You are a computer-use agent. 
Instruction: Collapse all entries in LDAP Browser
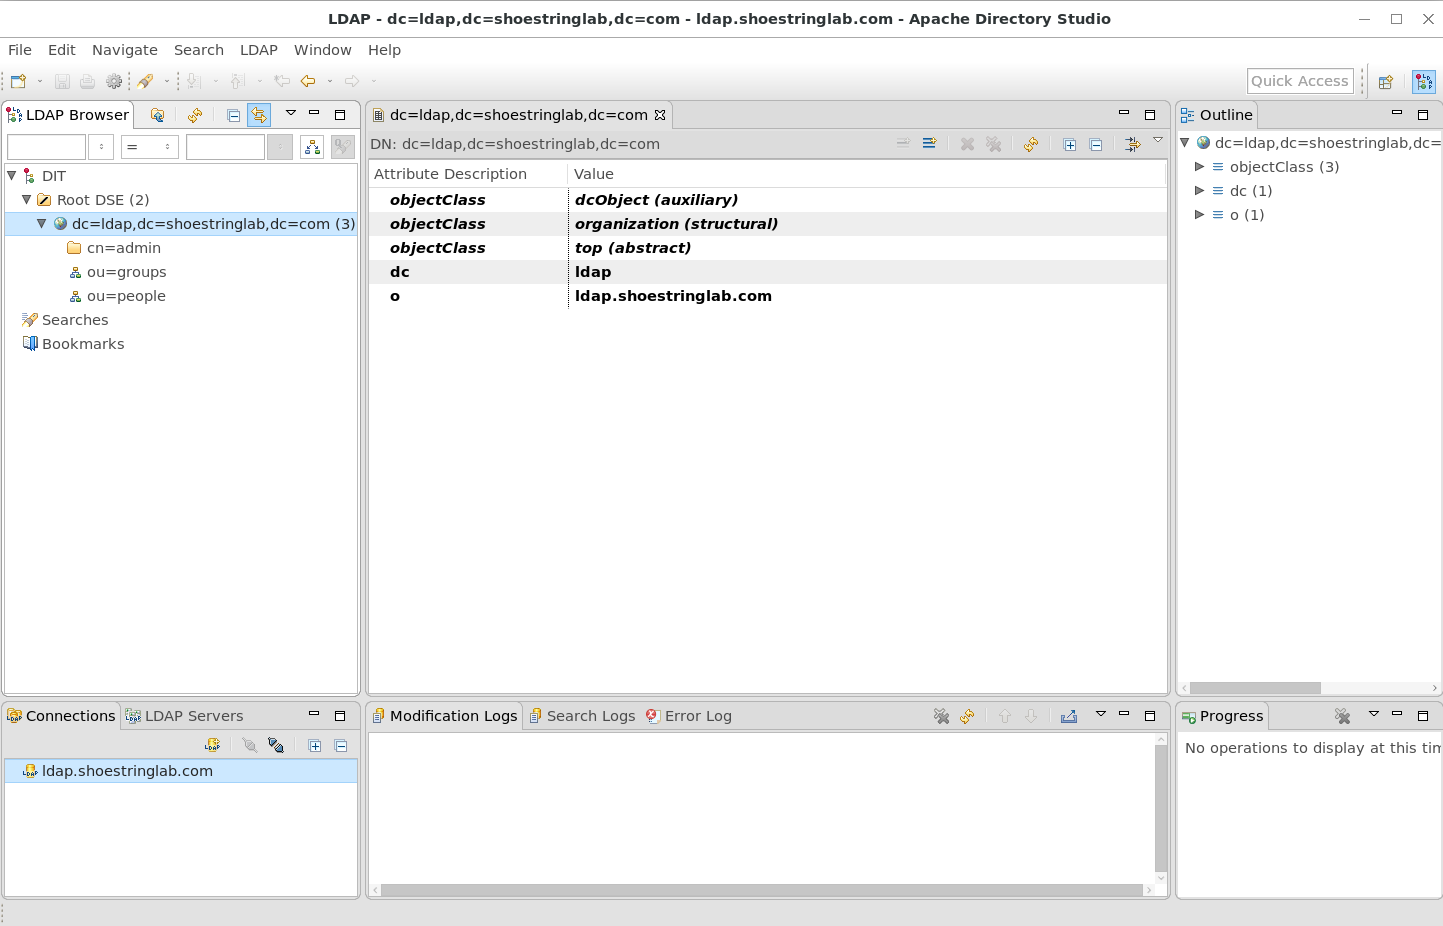tap(233, 115)
